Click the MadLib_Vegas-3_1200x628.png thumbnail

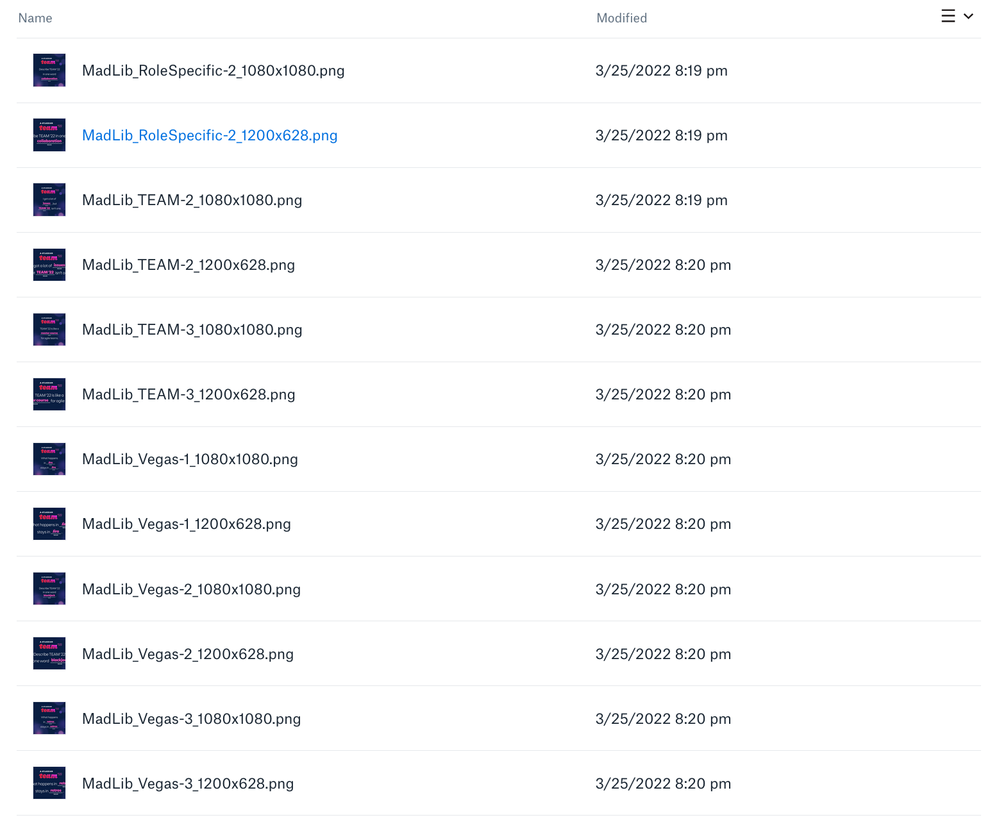point(48,783)
